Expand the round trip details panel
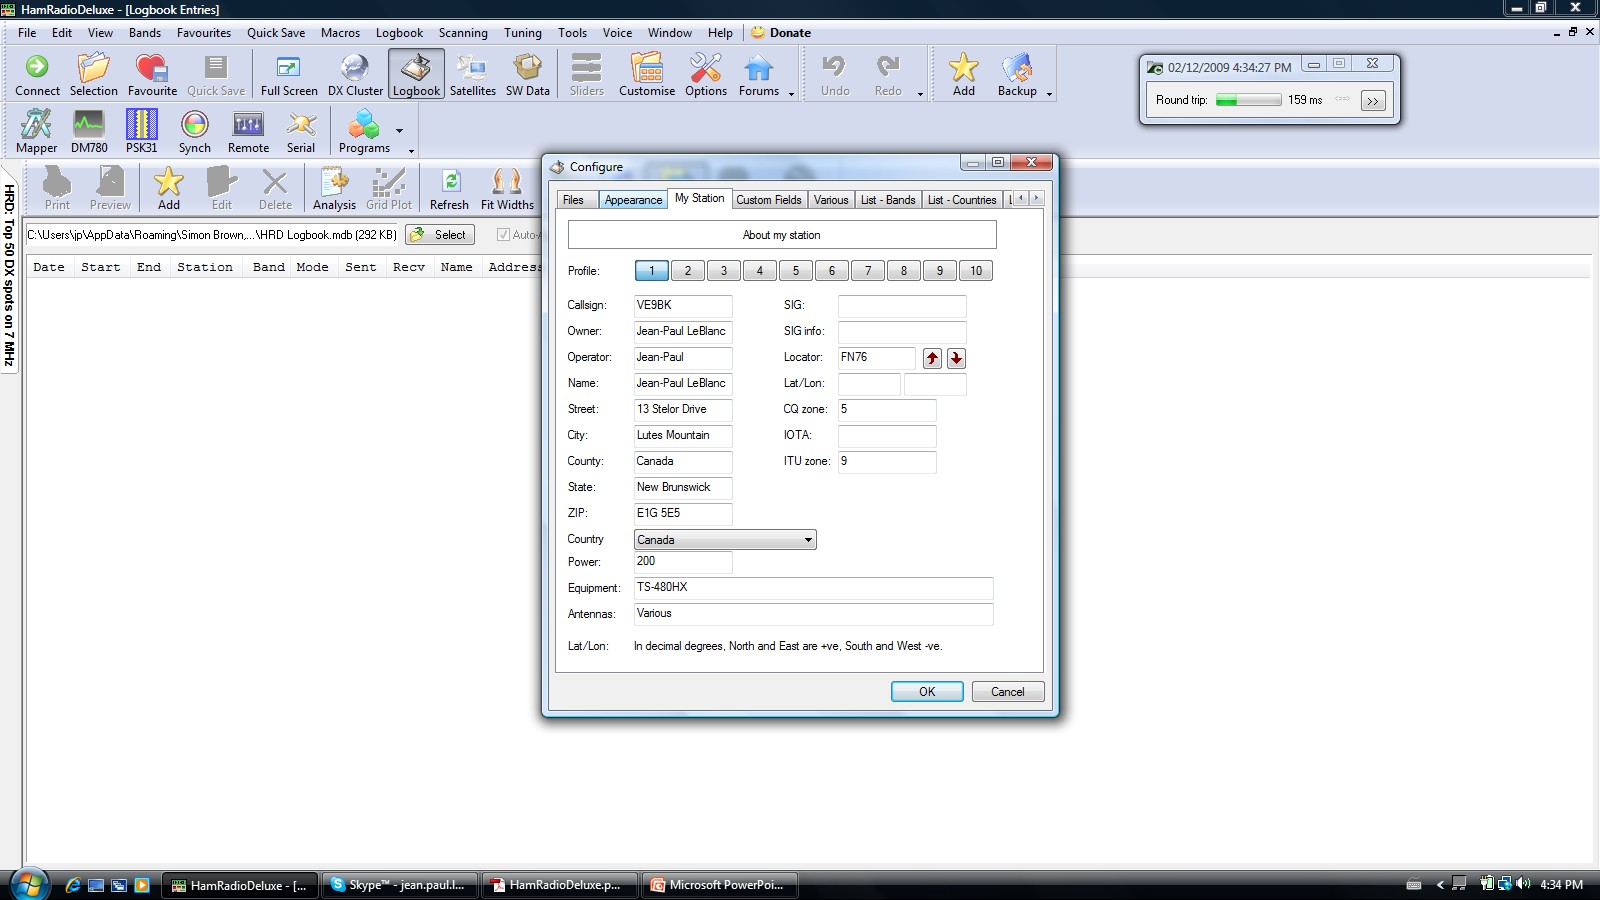 [x=1373, y=100]
